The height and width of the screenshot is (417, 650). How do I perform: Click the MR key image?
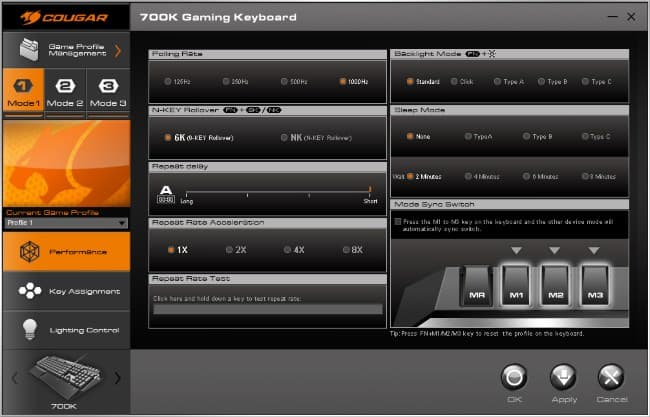click(x=477, y=286)
